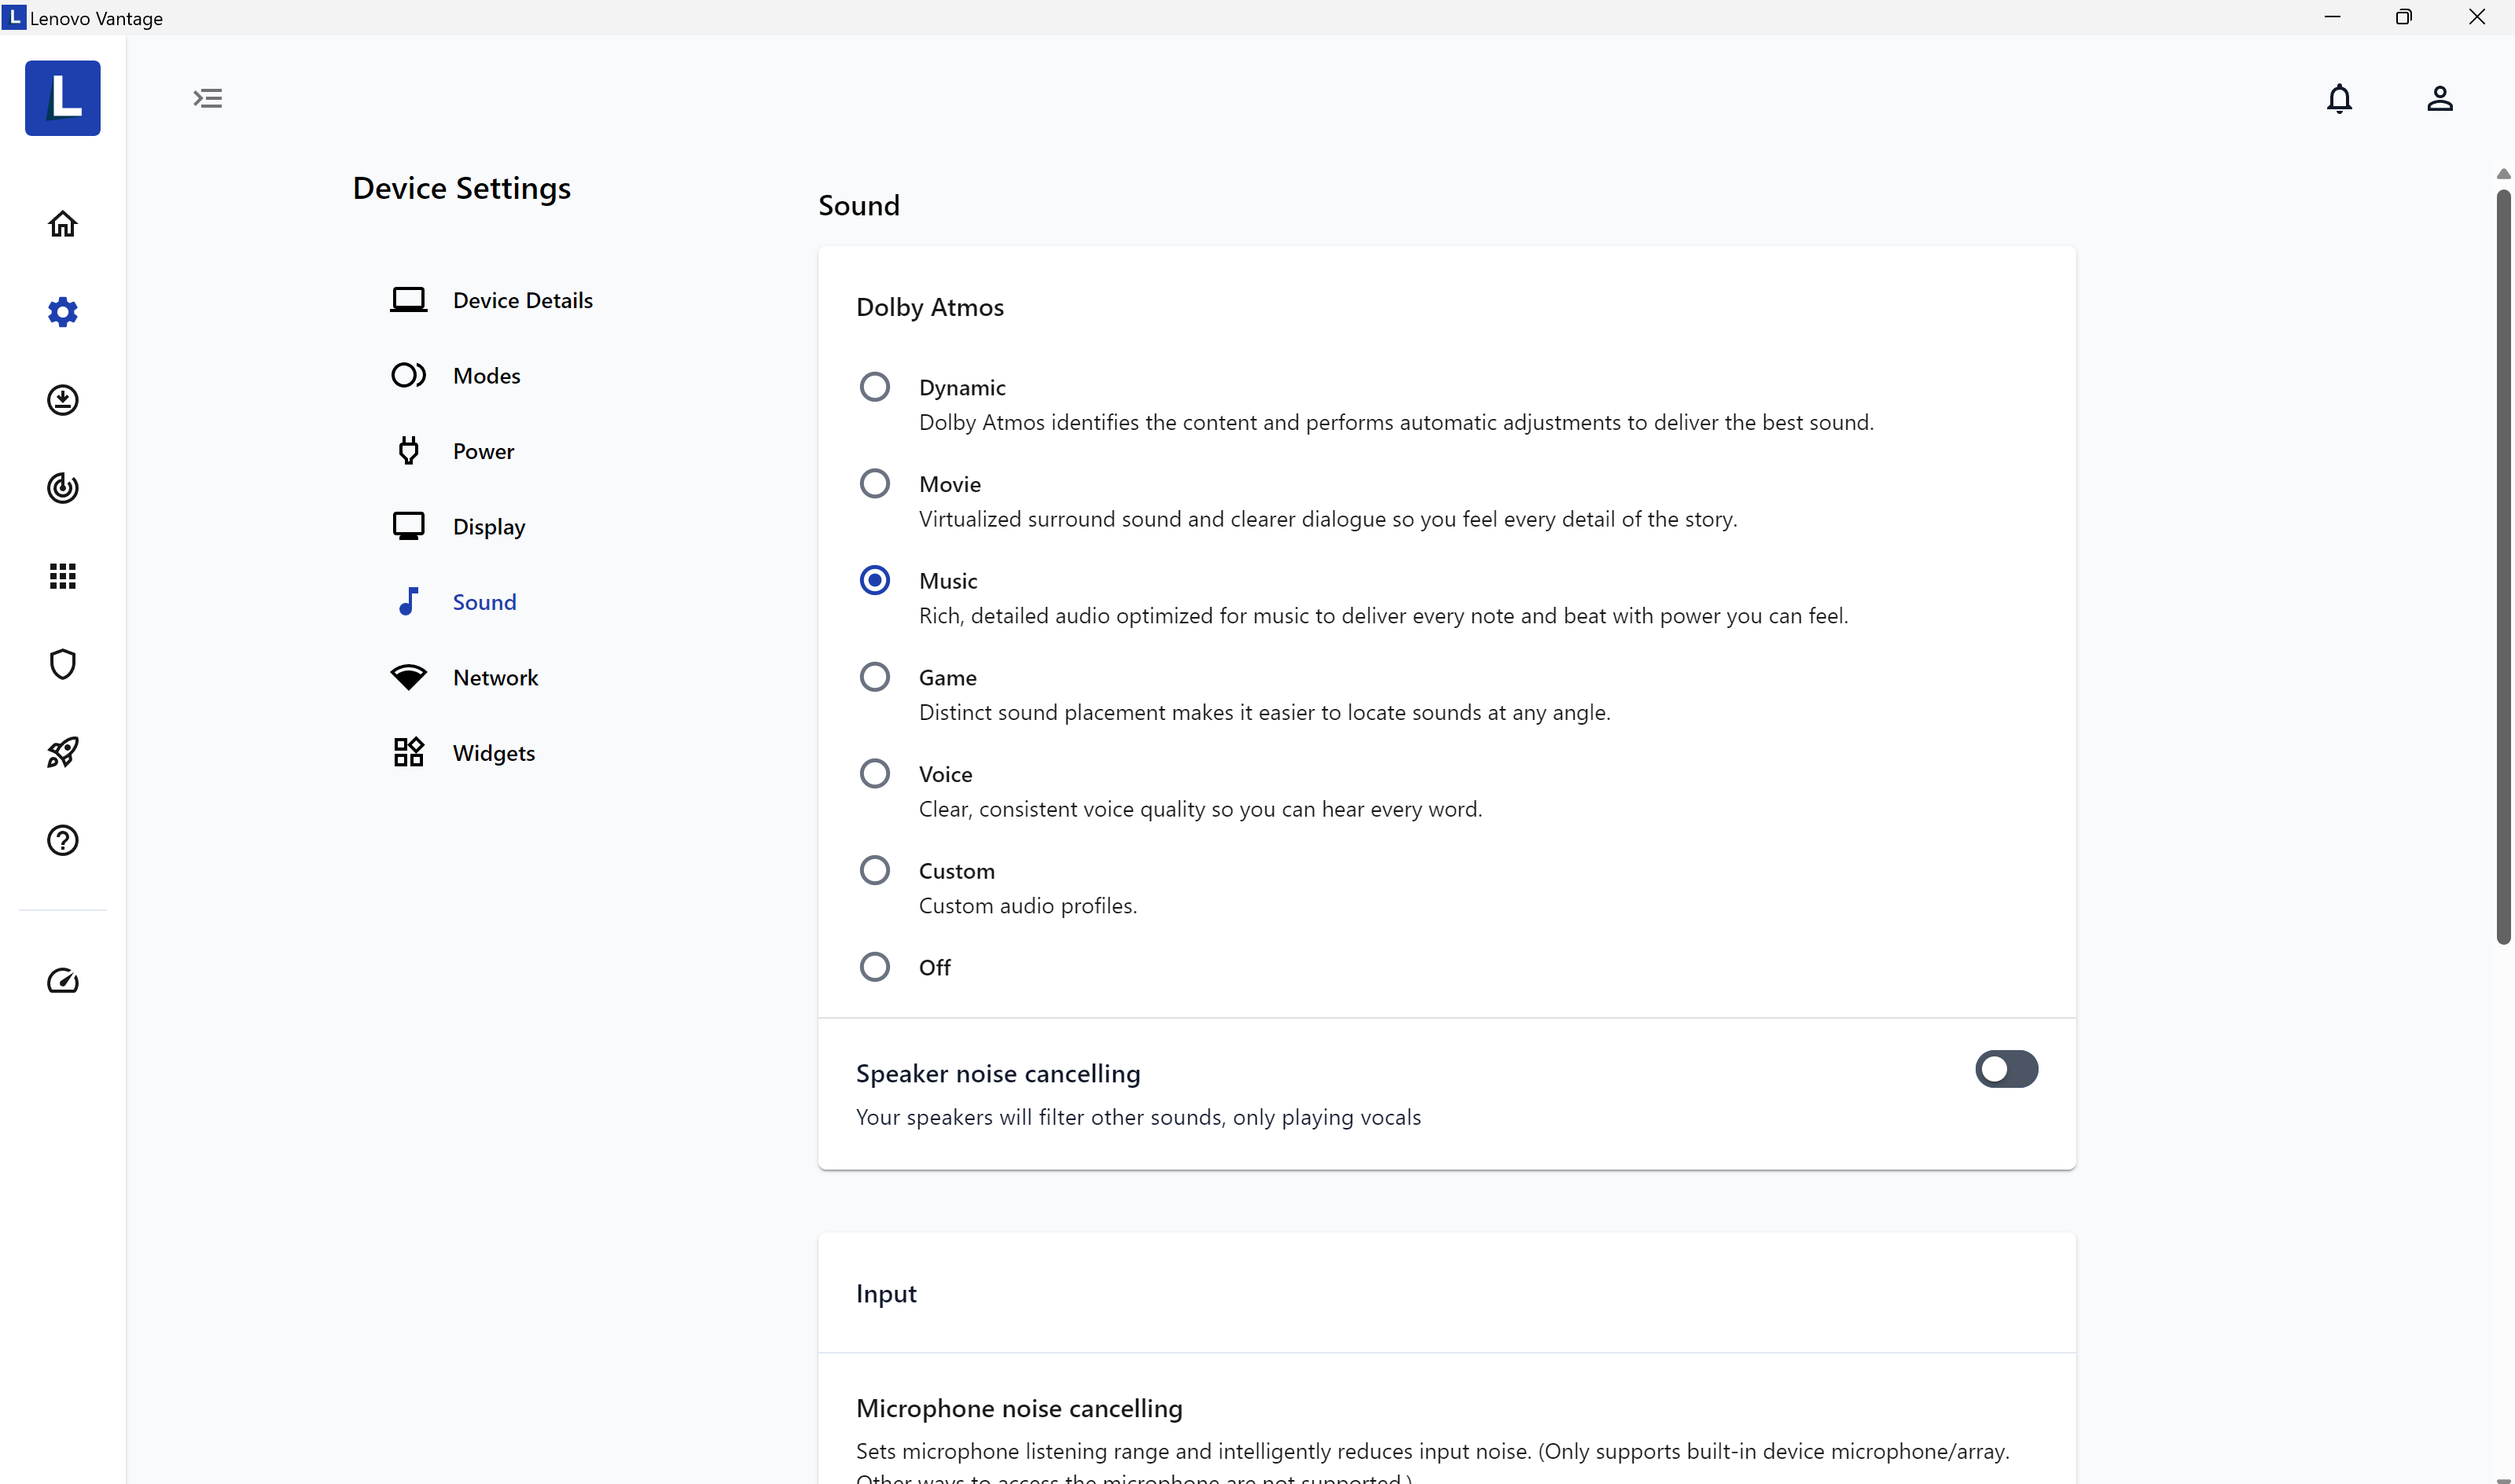Viewport: 2515px width, 1484px height.
Task: Choose the Game Dolby Atmos mode
Action: click(874, 677)
